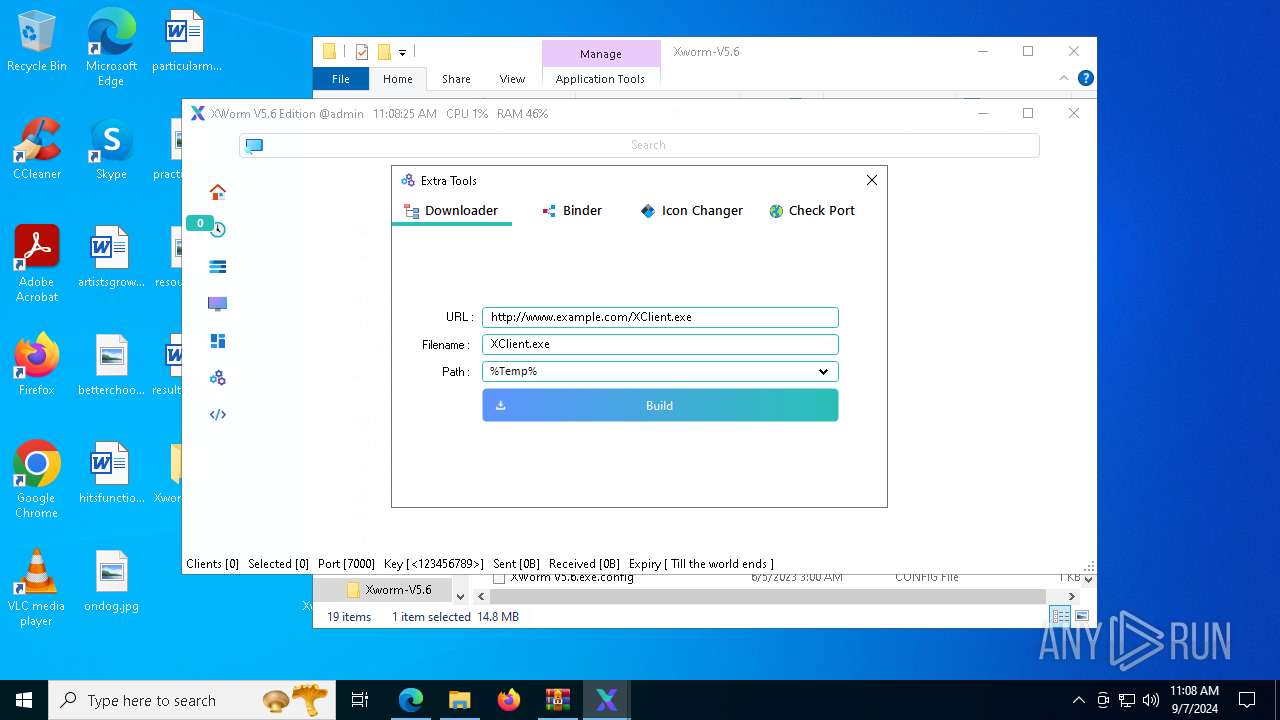Show hidden system tray icons
The image size is (1280, 720).
pyautogui.click(x=1078, y=700)
